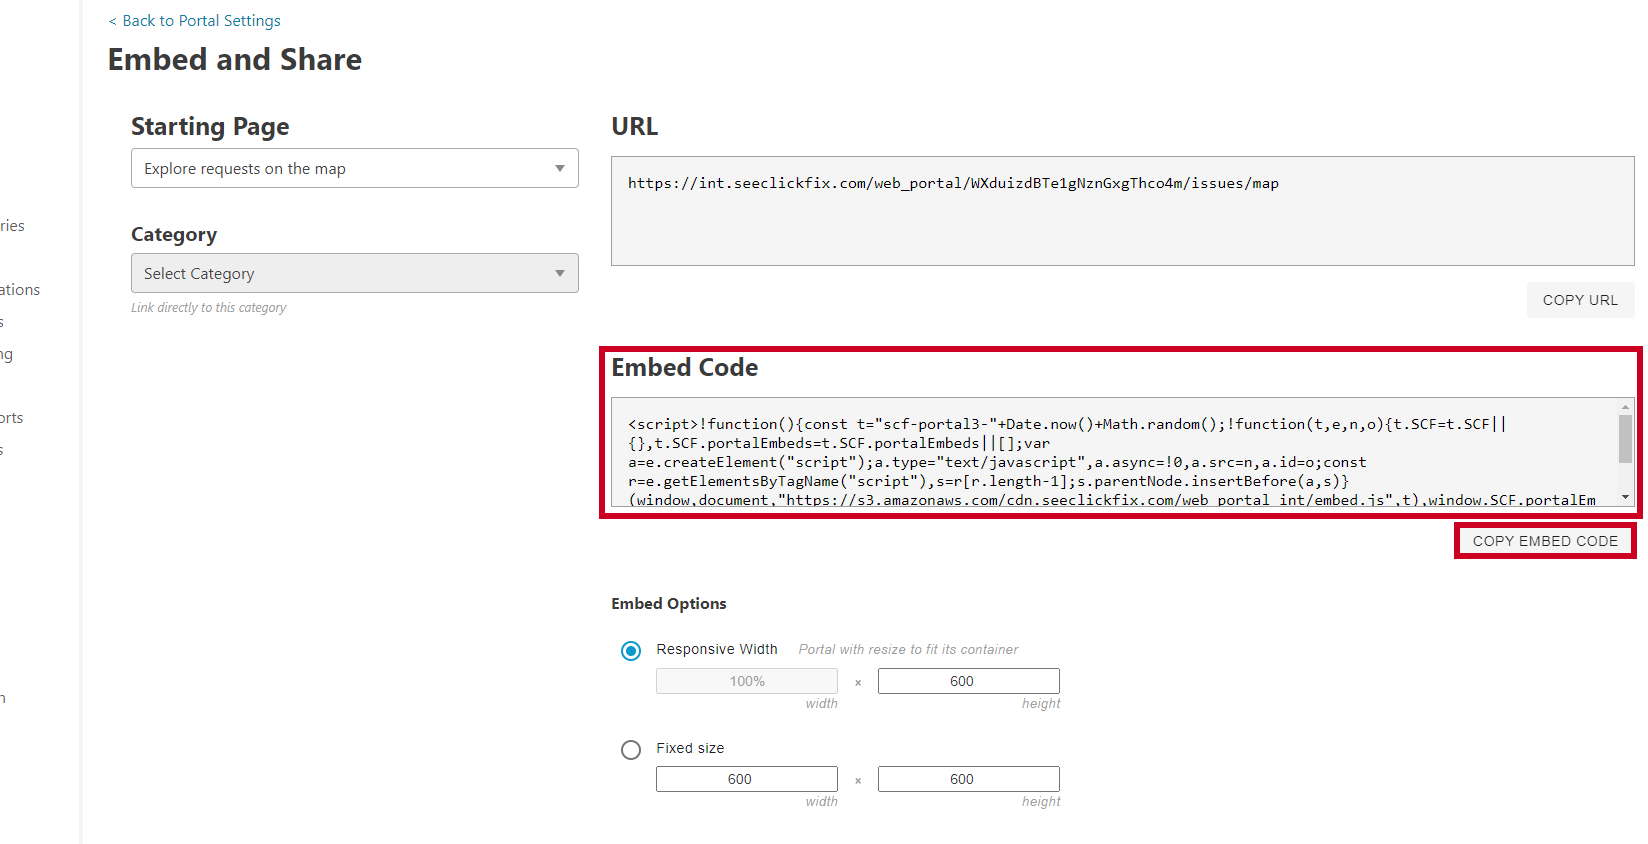Click the COPY URL button
Screen dimensions: 1648x844
[x=1580, y=300]
